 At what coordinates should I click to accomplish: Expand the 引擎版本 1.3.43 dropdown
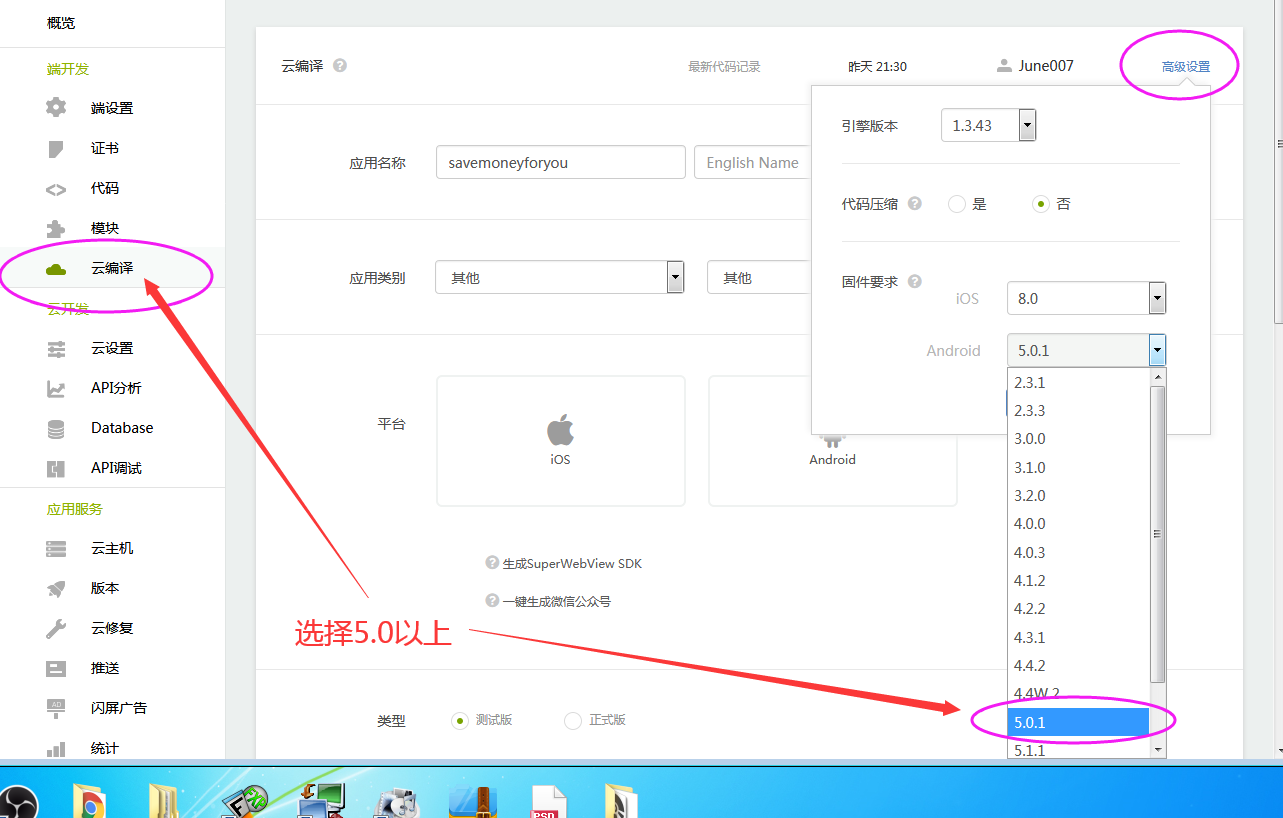pyautogui.click(x=1027, y=126)
